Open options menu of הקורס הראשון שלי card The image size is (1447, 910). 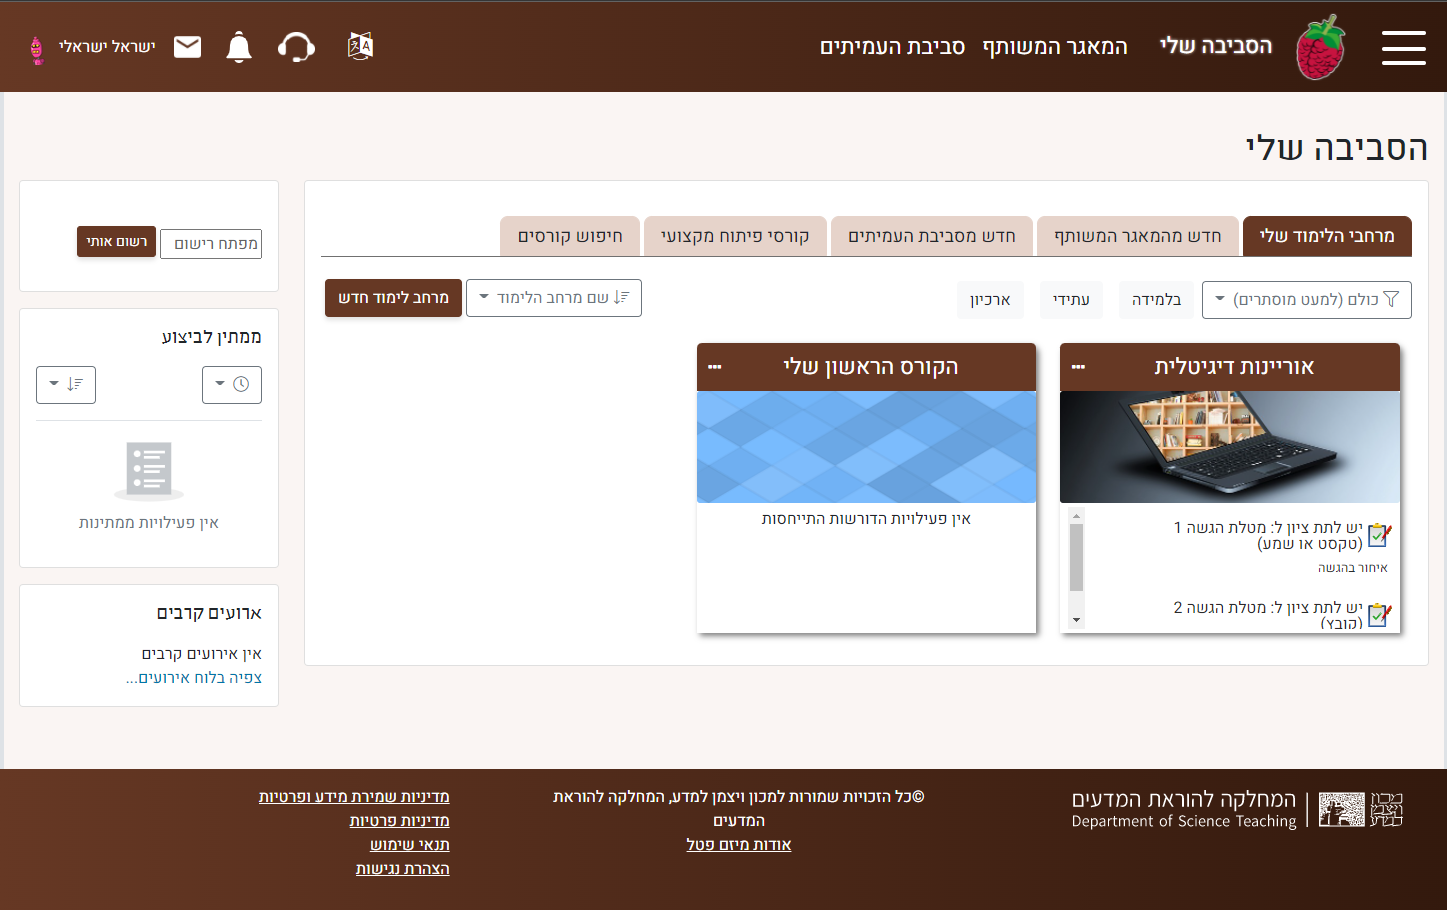tap(714, 367)
